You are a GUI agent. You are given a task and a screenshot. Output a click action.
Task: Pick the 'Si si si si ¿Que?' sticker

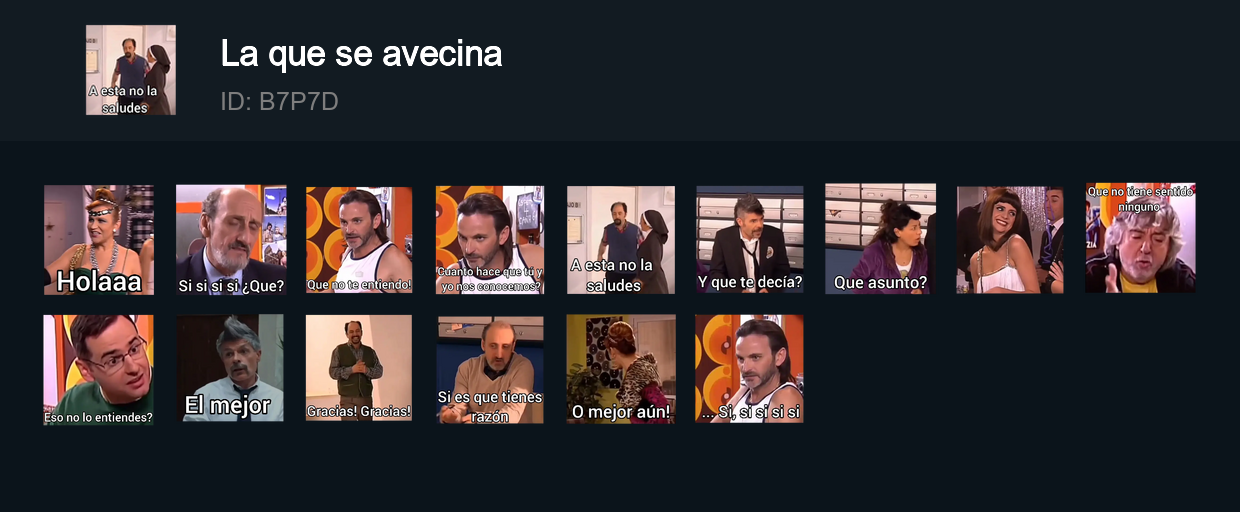(x=231, y=240)
